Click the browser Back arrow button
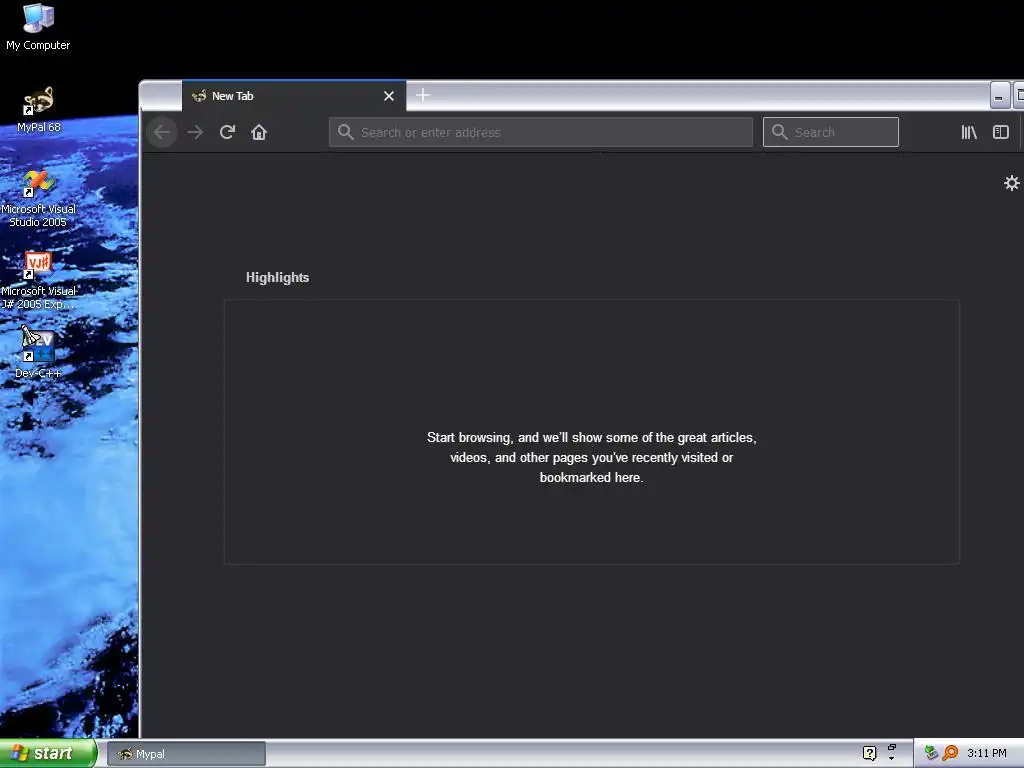The height and width of the screenshot is (768, 1024). pos(161,133)
